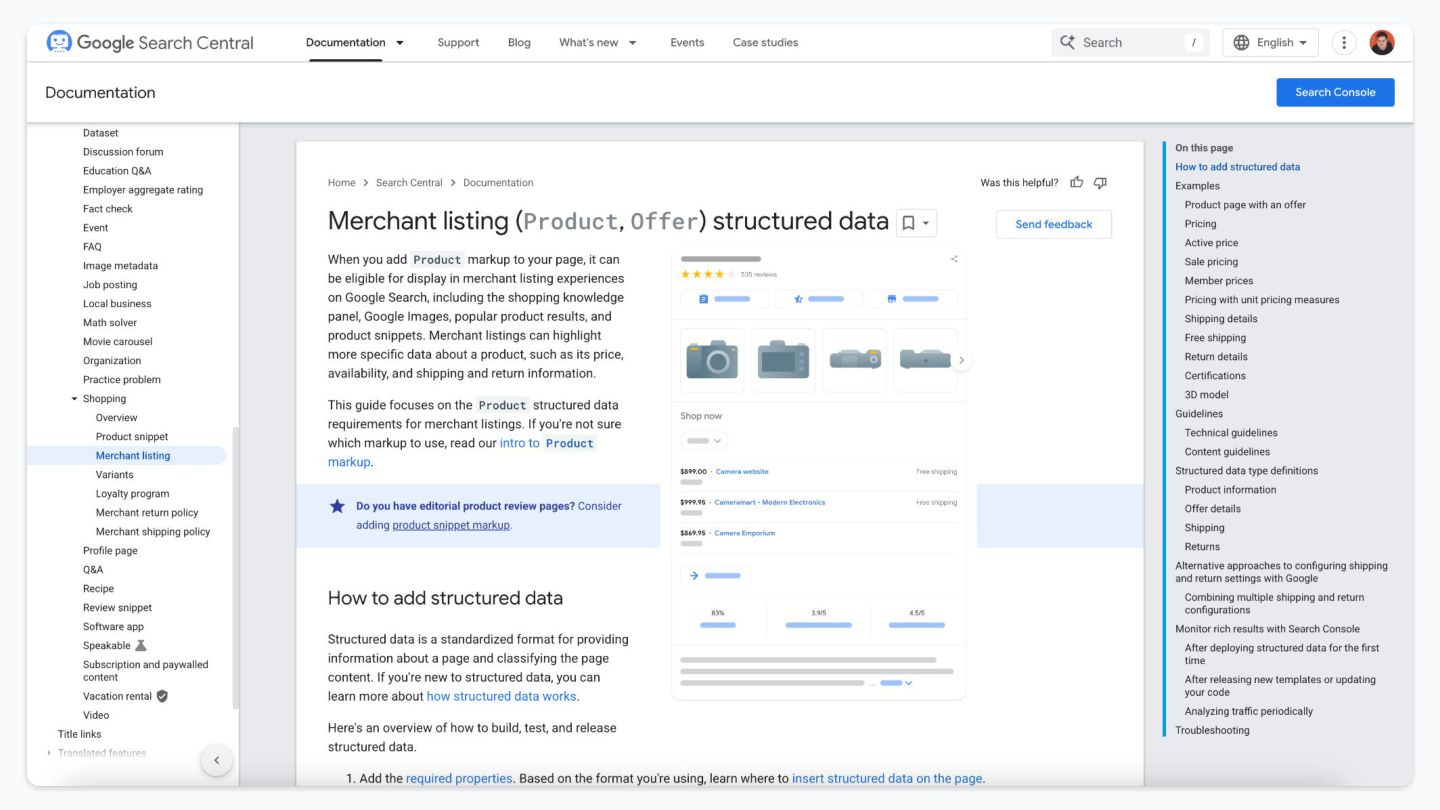Select Variants in the sidebar
This screenshot has width=1440, height=810.
click(114, 475)
